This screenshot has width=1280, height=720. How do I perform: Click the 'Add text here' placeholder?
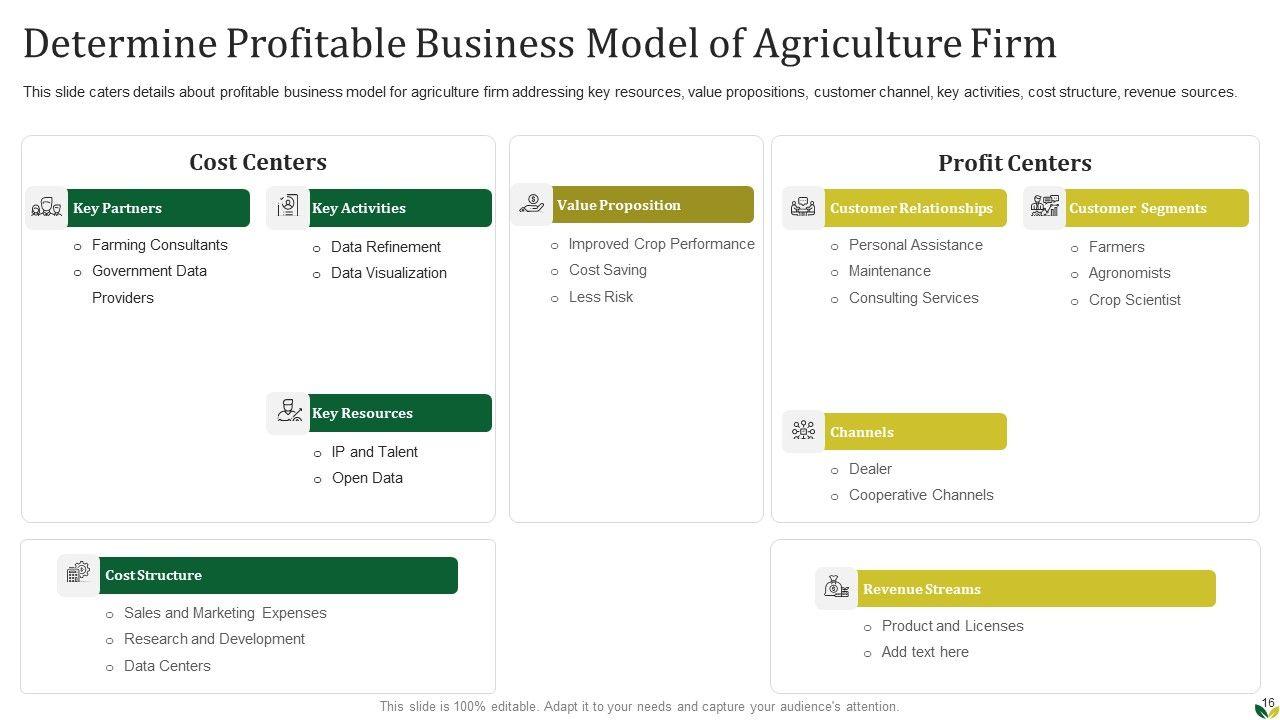(925, 652)
